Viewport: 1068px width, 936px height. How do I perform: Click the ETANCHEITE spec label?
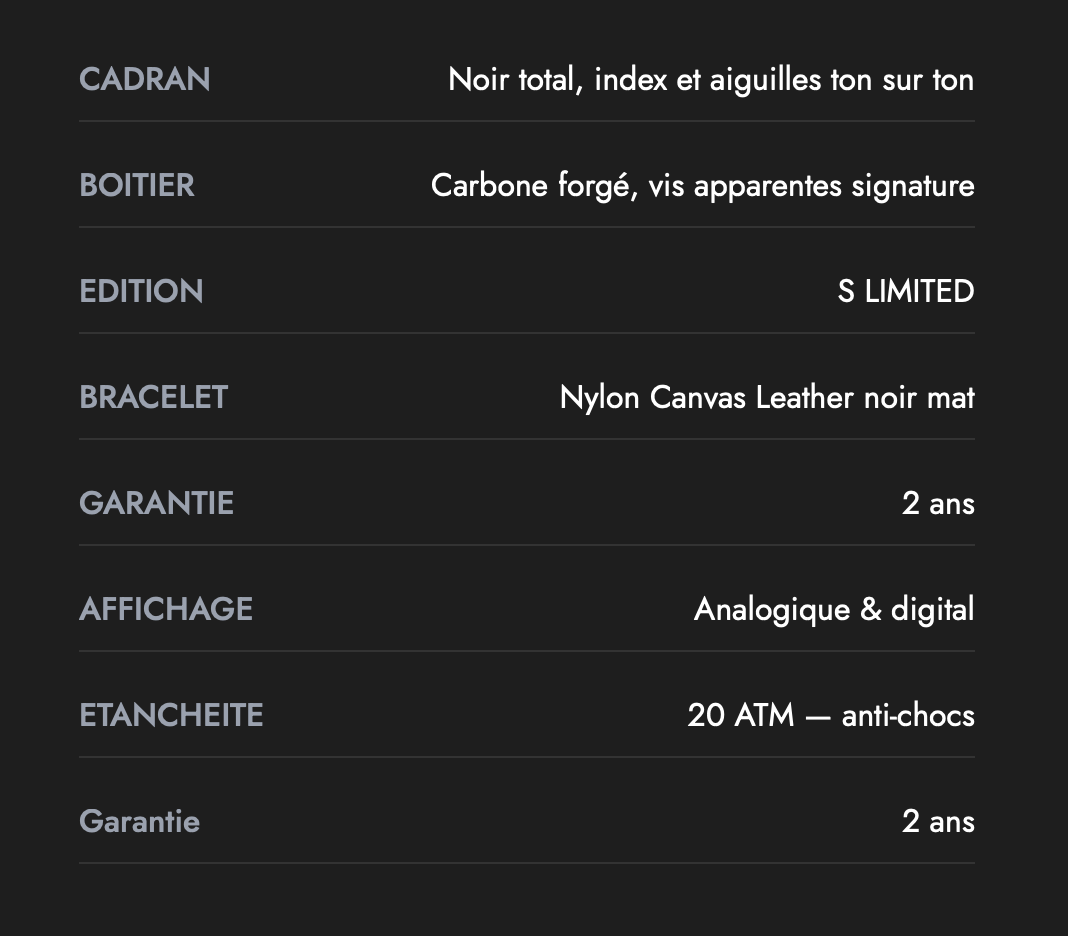pos(171,716)
